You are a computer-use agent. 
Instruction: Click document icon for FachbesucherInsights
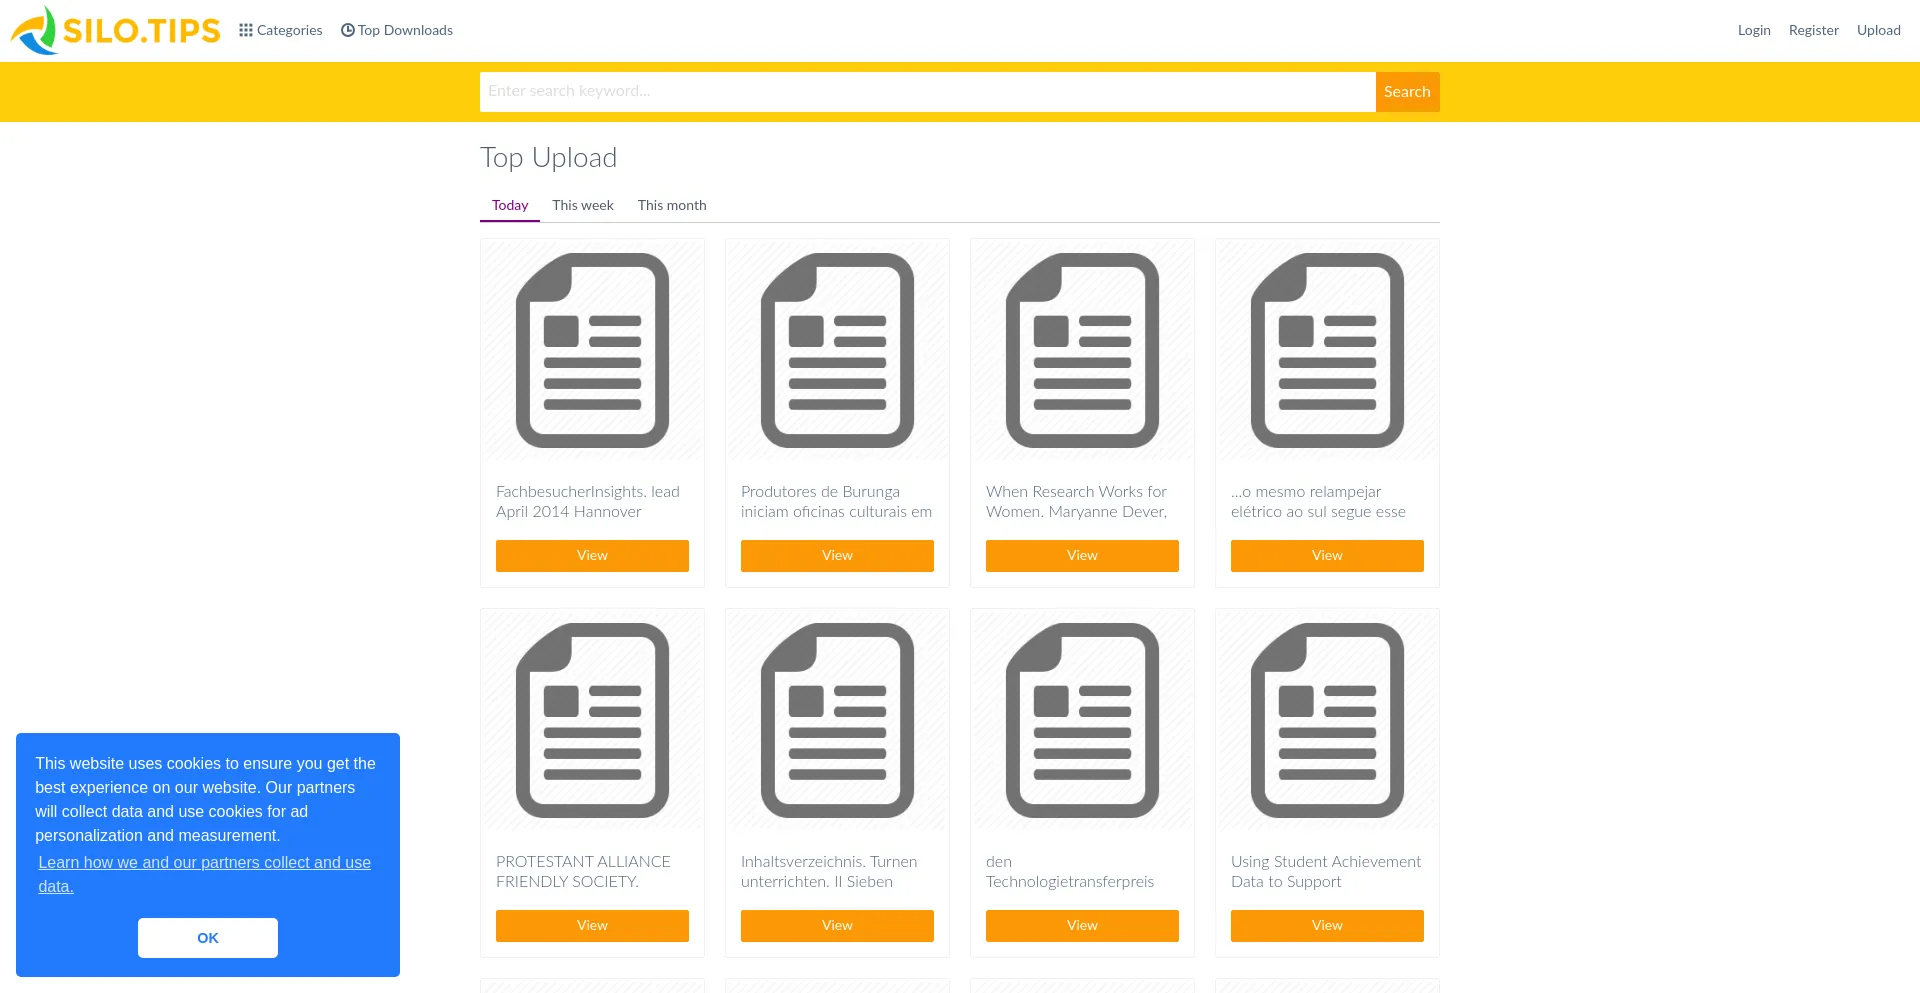coord(592,350)
